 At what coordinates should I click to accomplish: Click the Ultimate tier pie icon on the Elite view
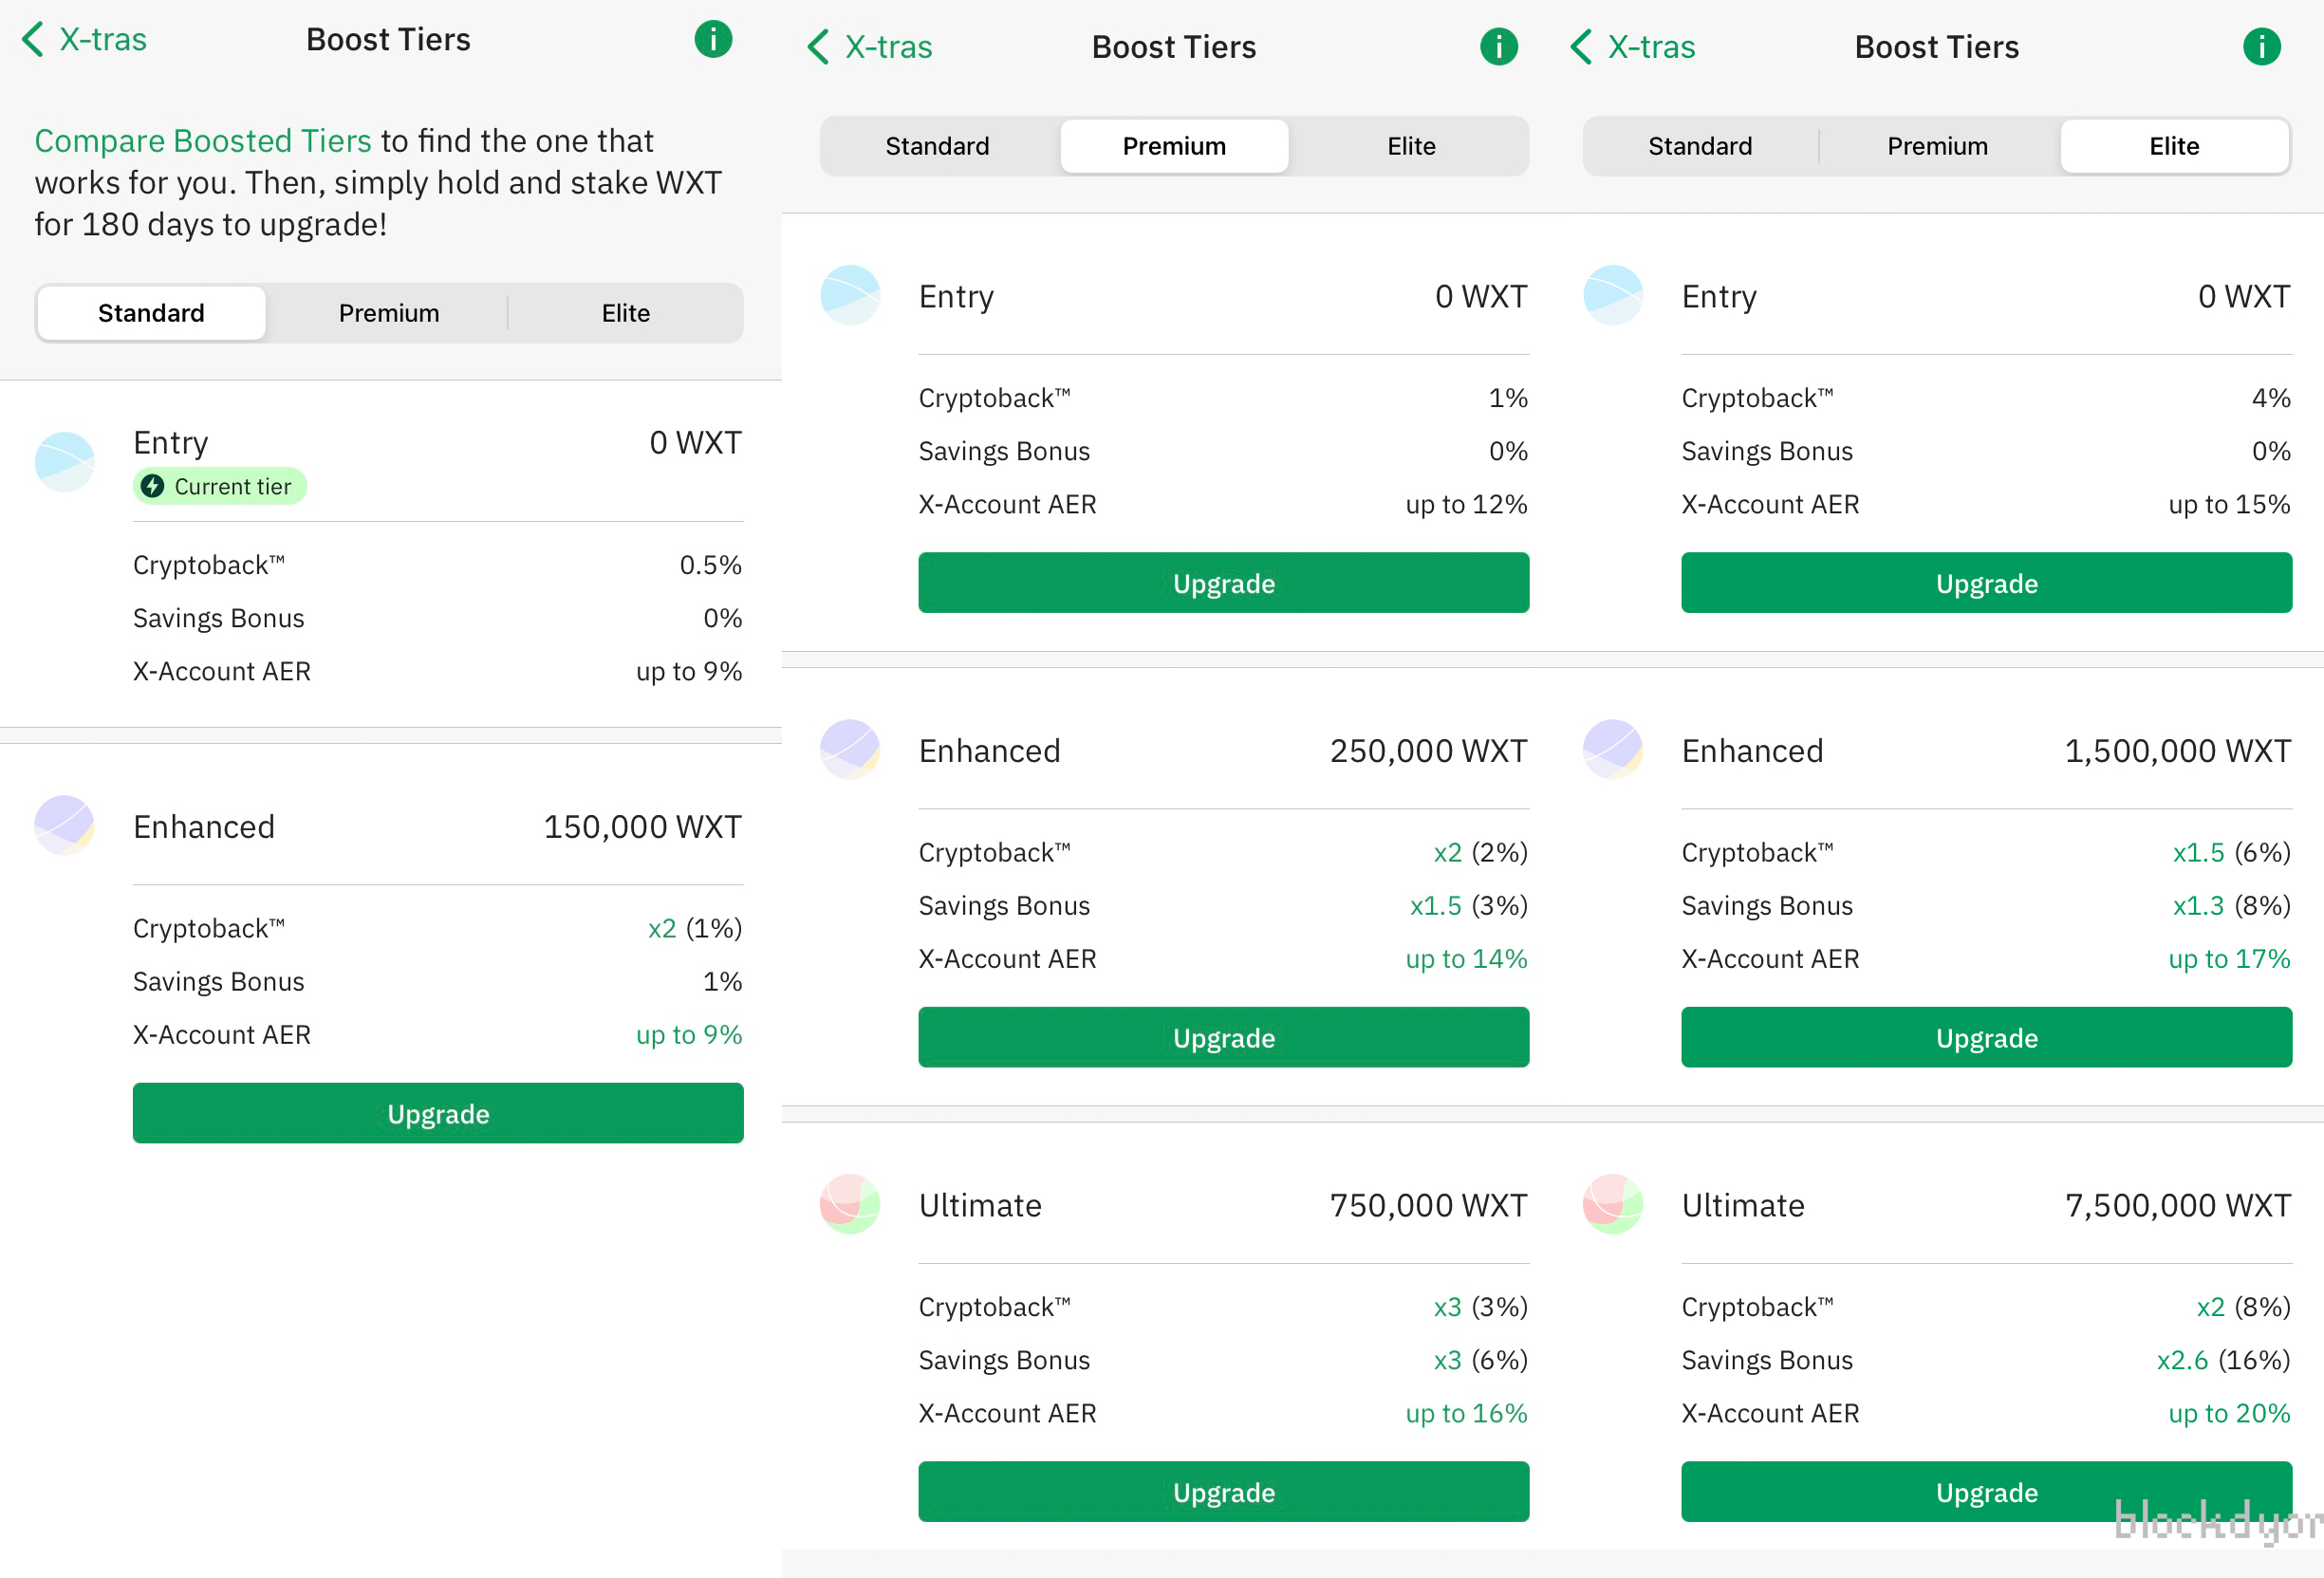pos(1612,1204)
